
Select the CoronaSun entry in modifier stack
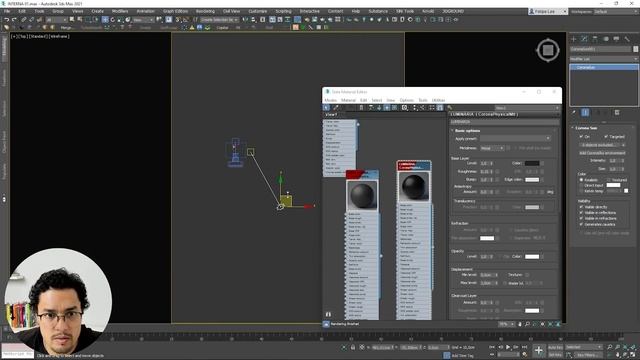[x=604, y=67]
